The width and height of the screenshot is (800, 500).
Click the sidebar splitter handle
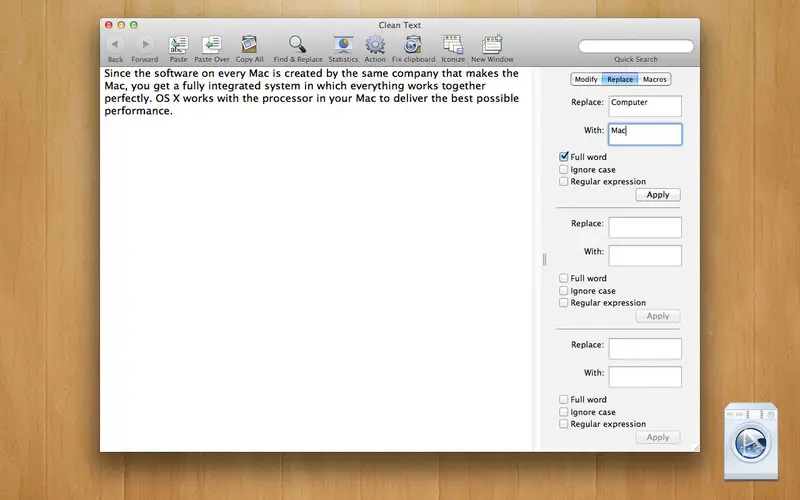tap(544, 260)
